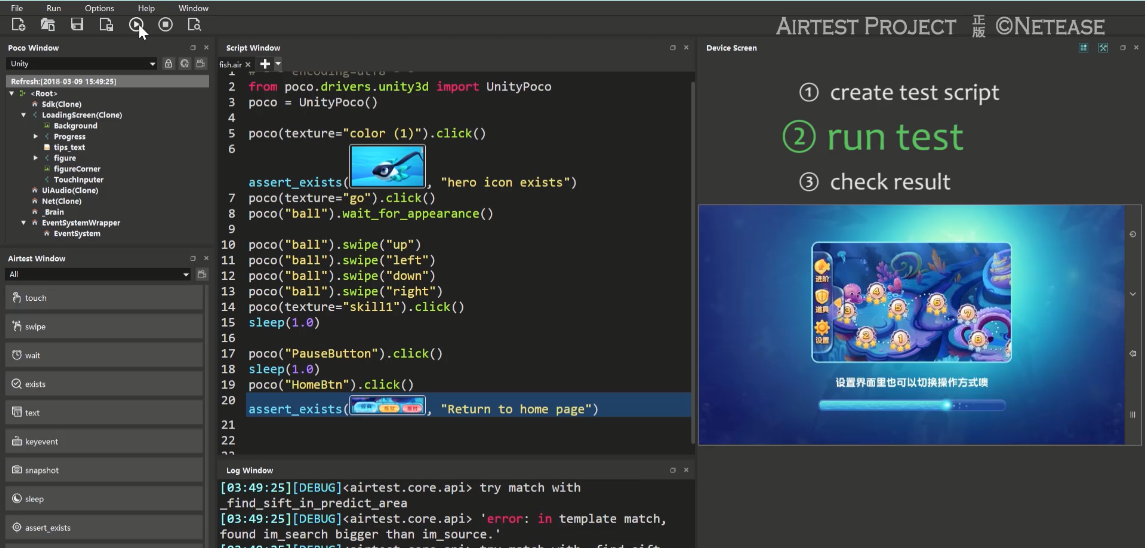Screen dimensions: 1145x548
Task: Open the All filter dropdown in Airtest Window
Action: 98,274
